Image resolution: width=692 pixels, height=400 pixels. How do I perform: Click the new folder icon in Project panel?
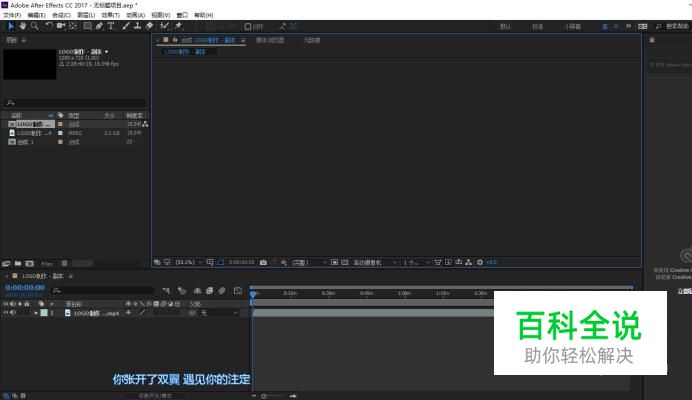18,264
